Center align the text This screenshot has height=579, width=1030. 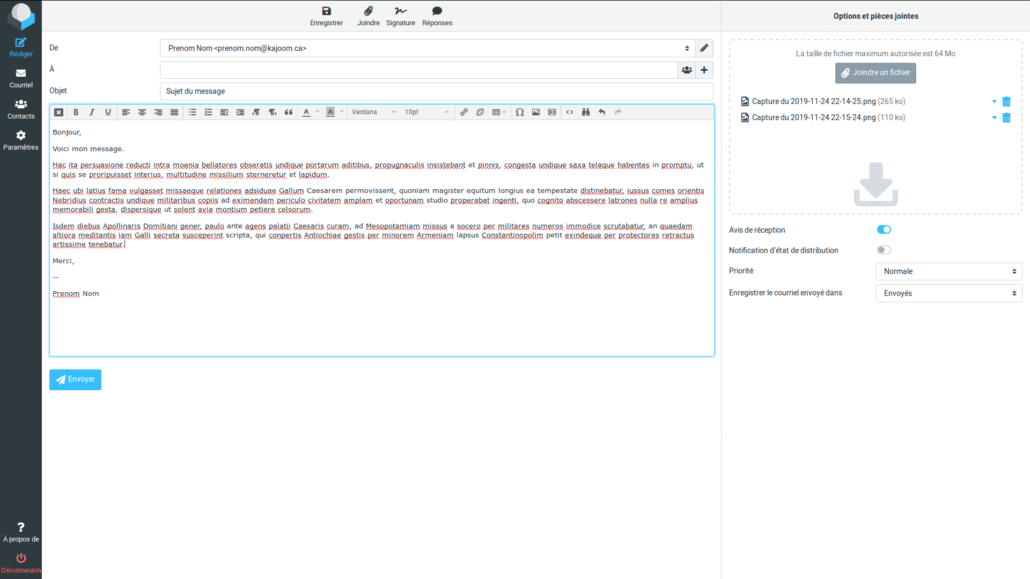[142, 112]
